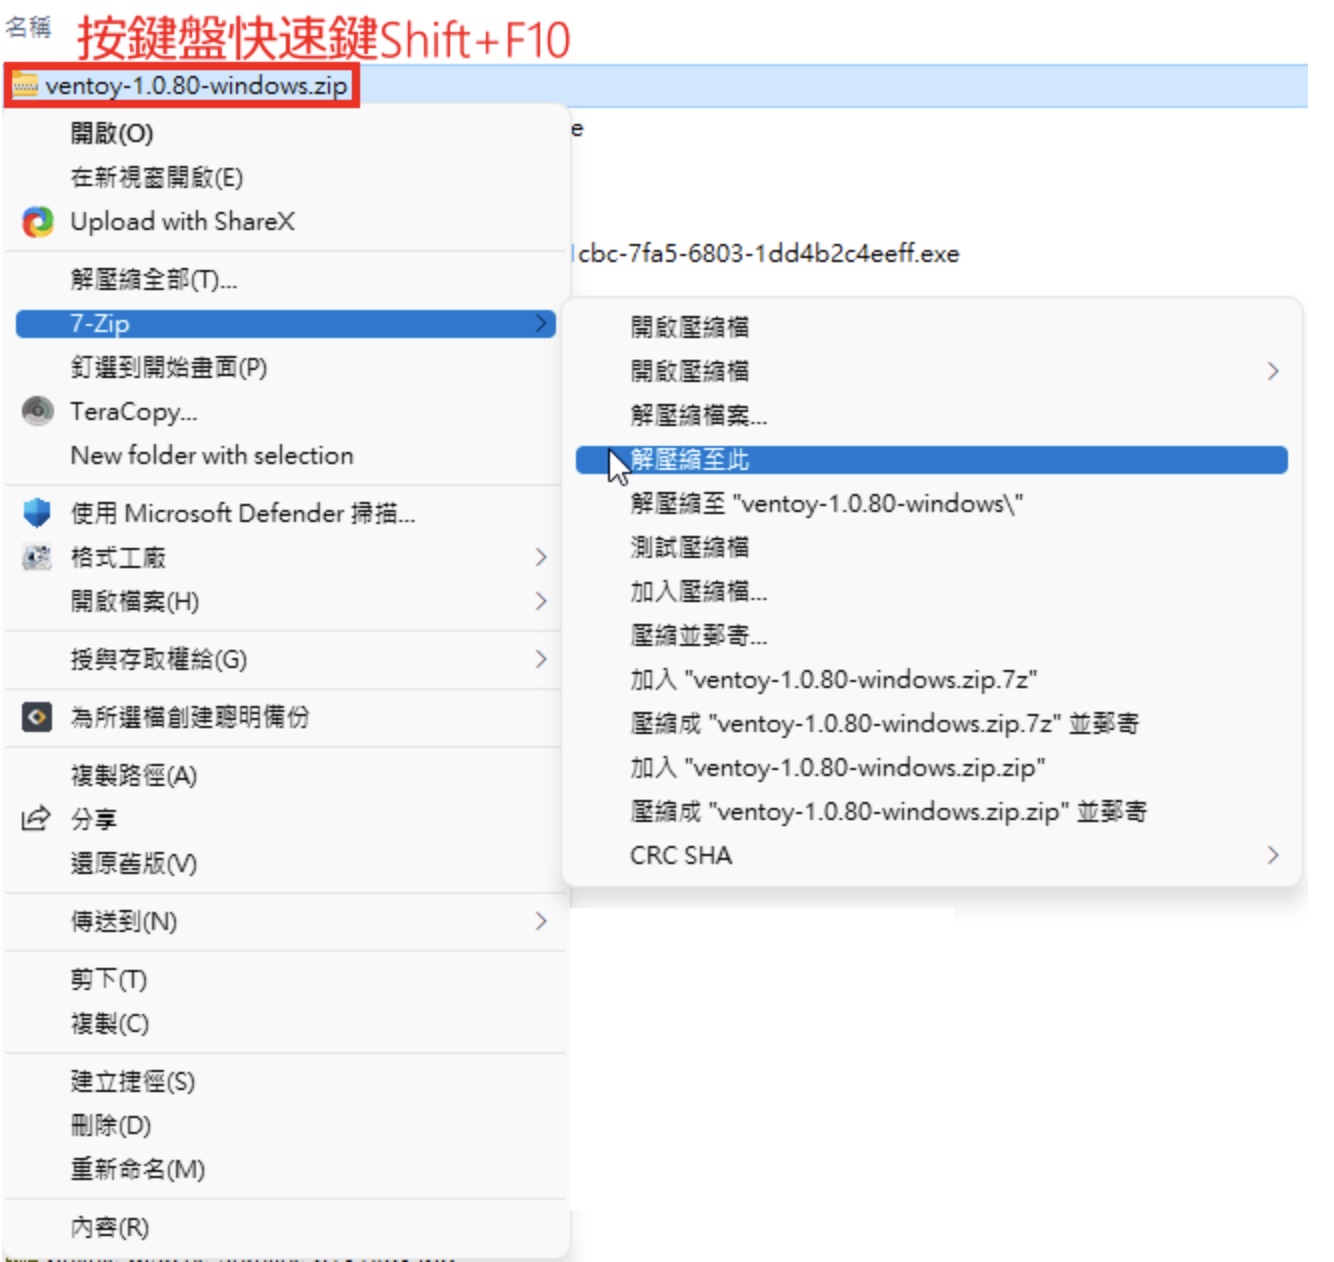Select 壓縮成 "ventoy-1.0.80-windows.zip.zip" 並郵寄
This screenshot has height=1262, width=1334.
[932, 811]
